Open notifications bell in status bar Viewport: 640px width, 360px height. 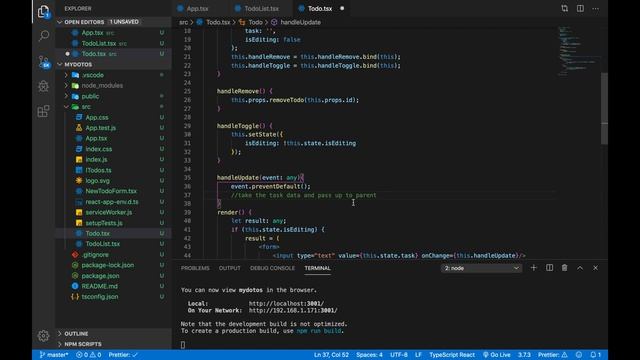pyautogui.click(x=596, y=355)
